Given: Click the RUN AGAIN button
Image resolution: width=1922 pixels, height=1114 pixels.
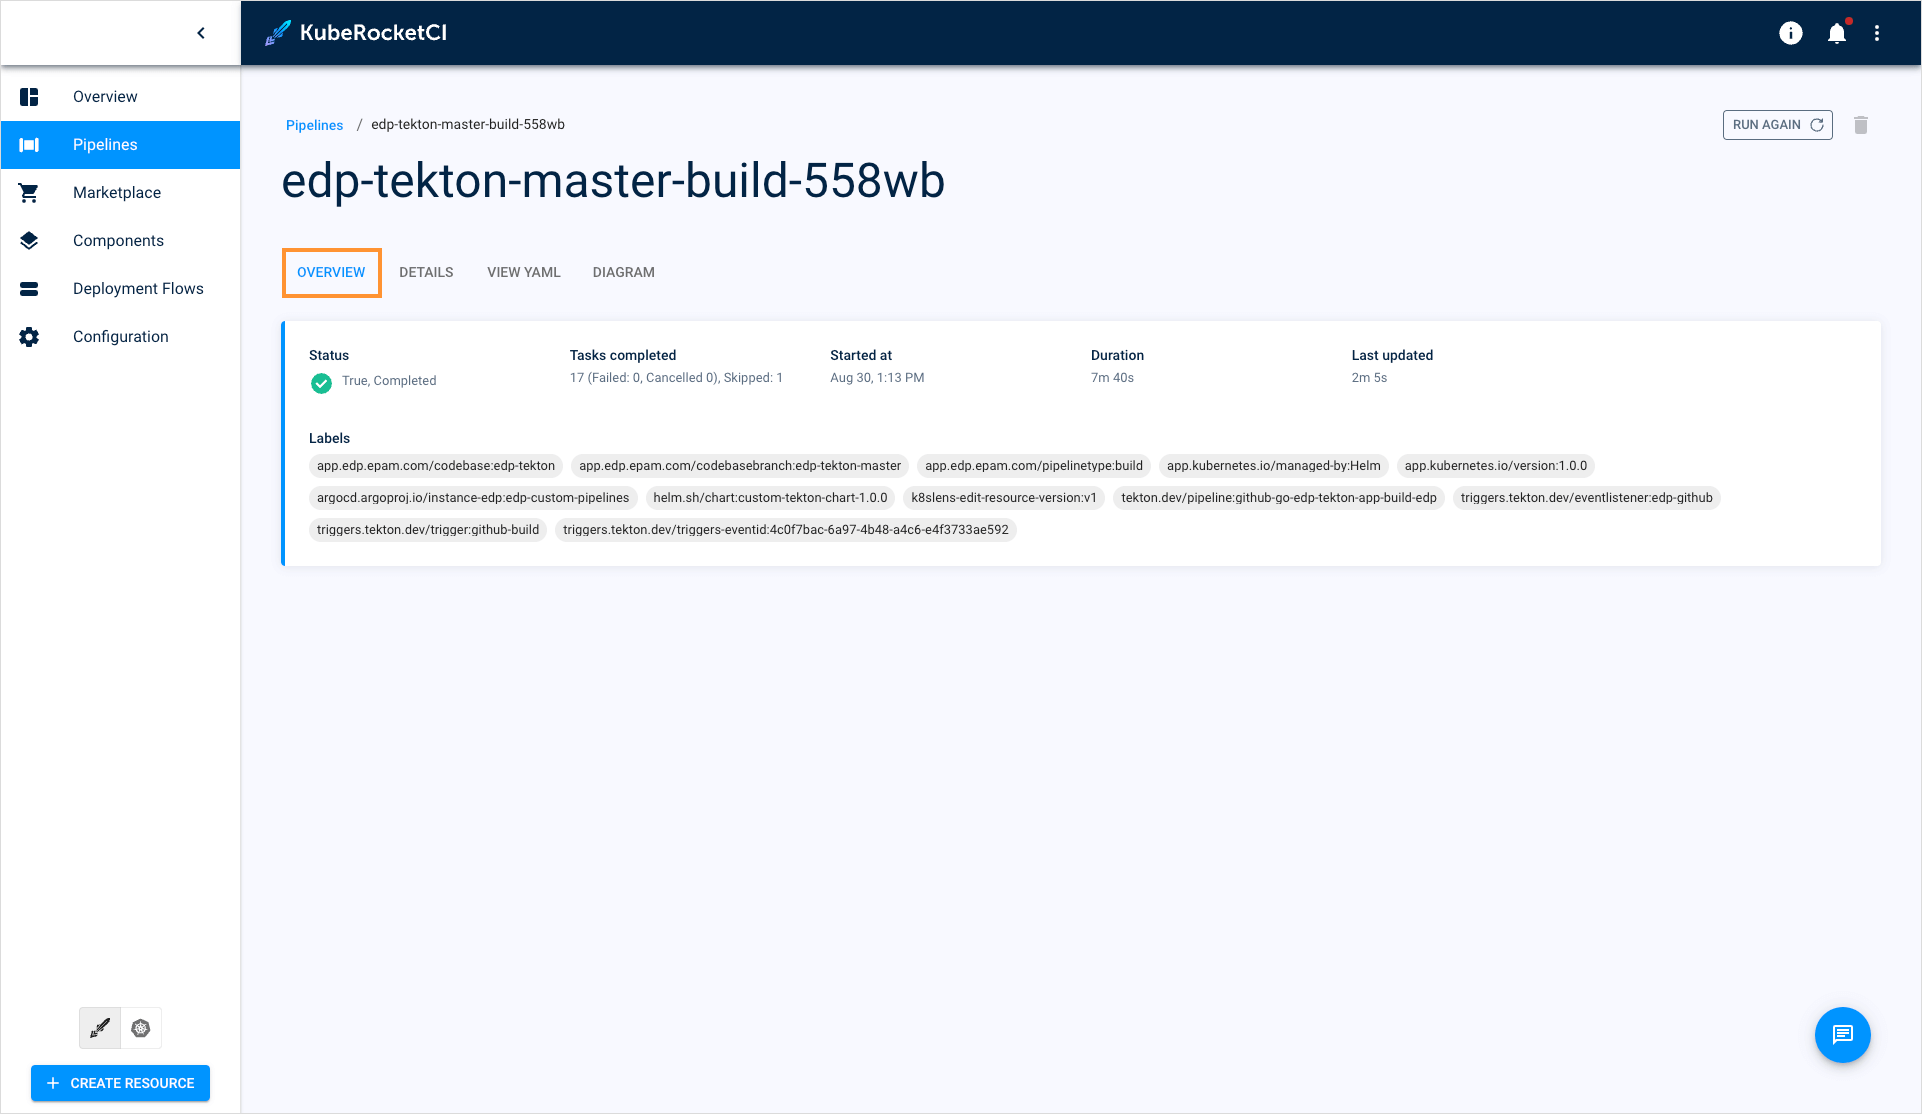Looking at the screenshot, I should pyautogui.click(x=1777, y=124).
